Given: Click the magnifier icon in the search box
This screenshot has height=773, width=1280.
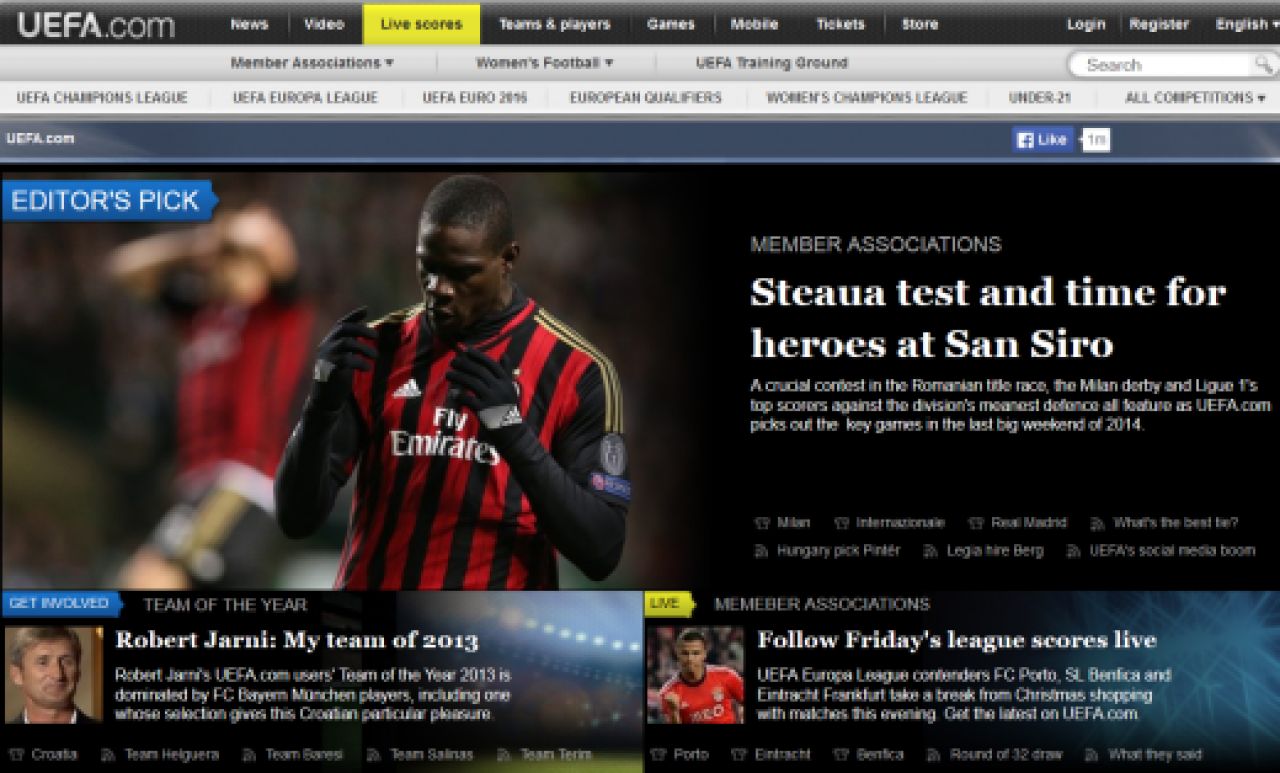Looking at the screenshot, I should tap(1264, 65).
